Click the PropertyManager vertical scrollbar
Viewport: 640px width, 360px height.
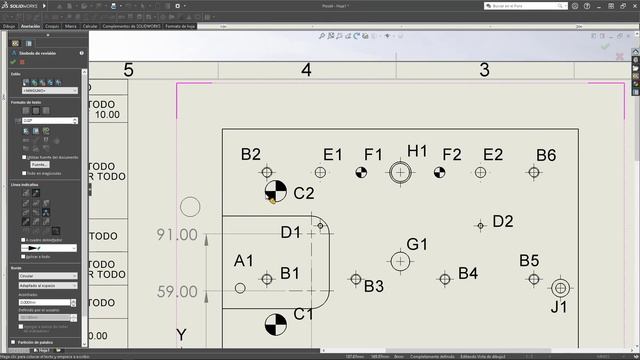[84, 208]
